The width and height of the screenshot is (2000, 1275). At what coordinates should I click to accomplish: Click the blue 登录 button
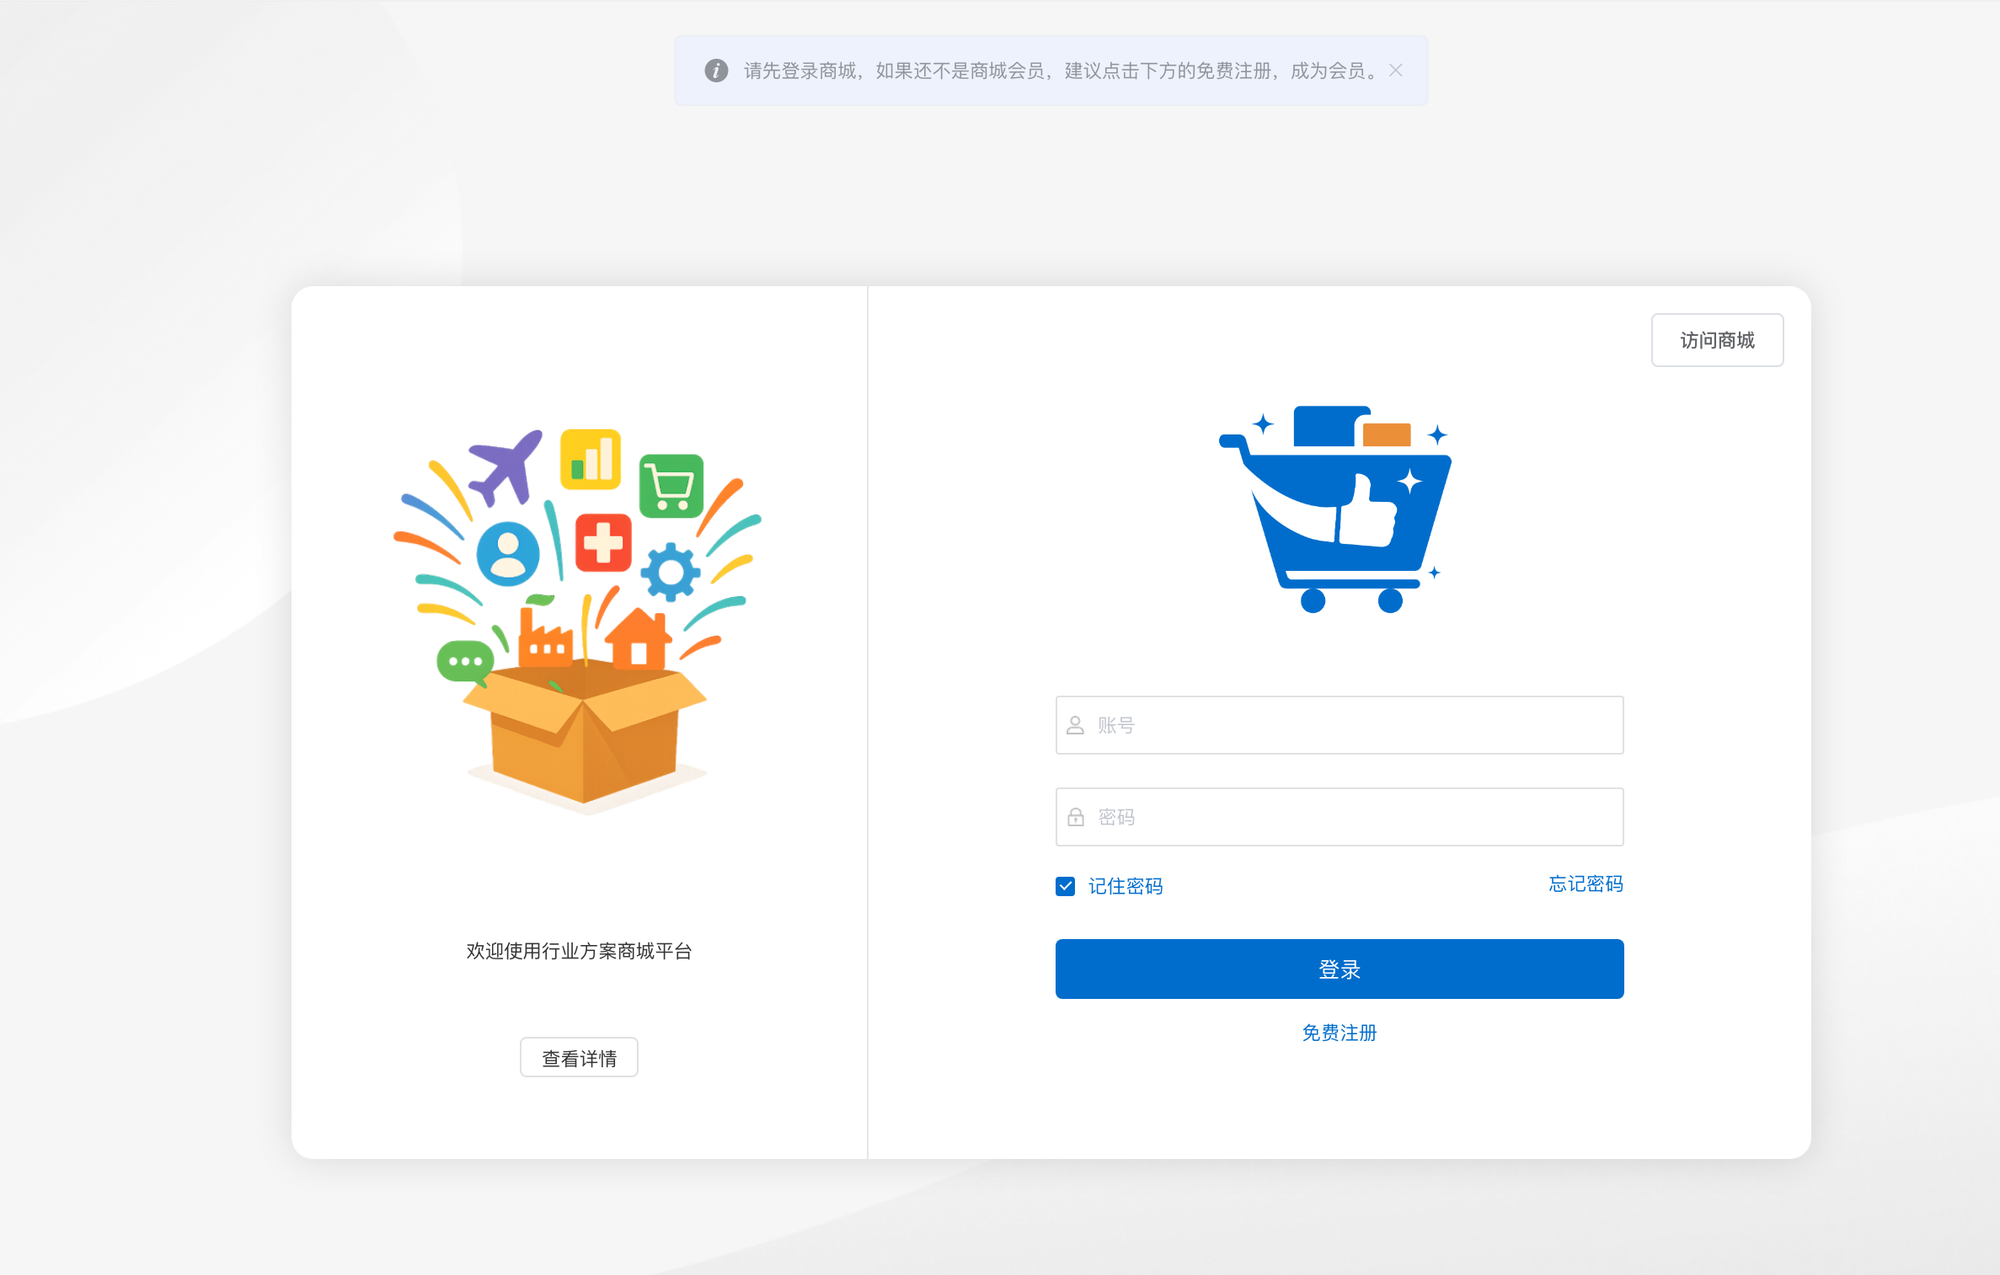tap(1339, 969)
